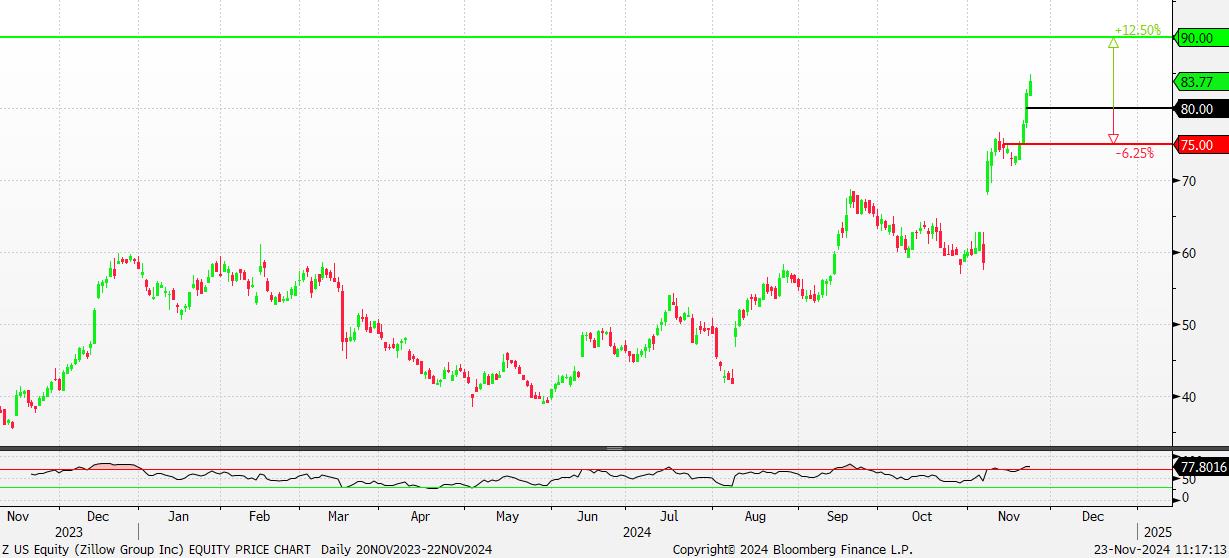Click the divider between price and RSI panes

[614, 449]
